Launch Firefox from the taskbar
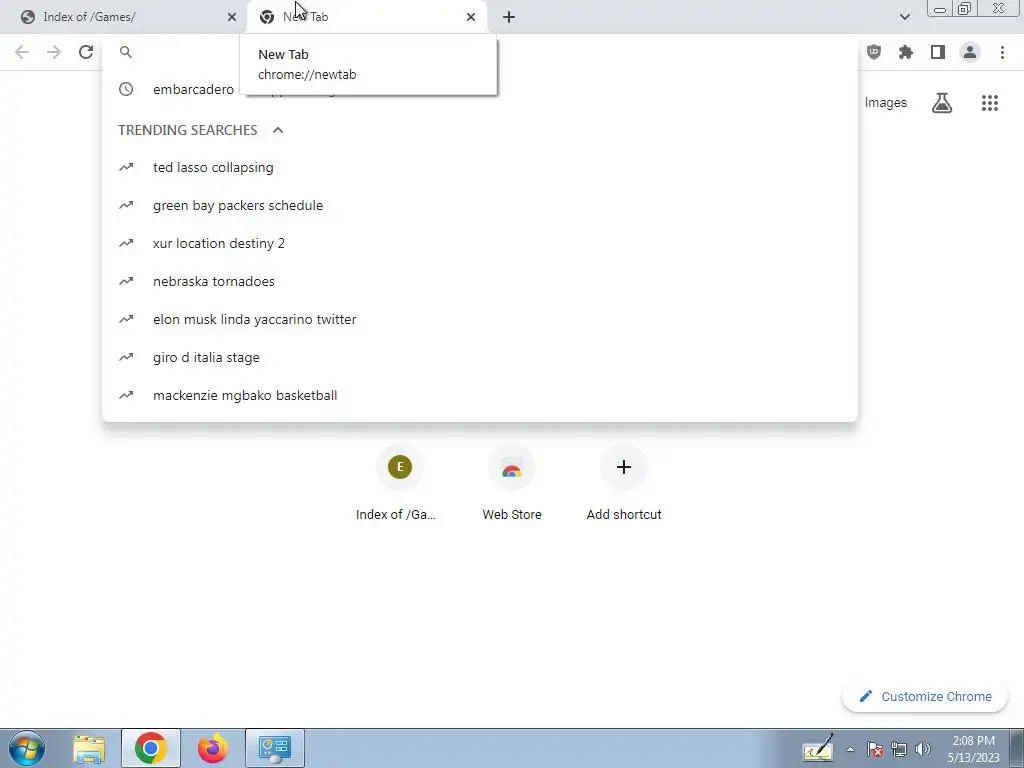 coord(213,748)
